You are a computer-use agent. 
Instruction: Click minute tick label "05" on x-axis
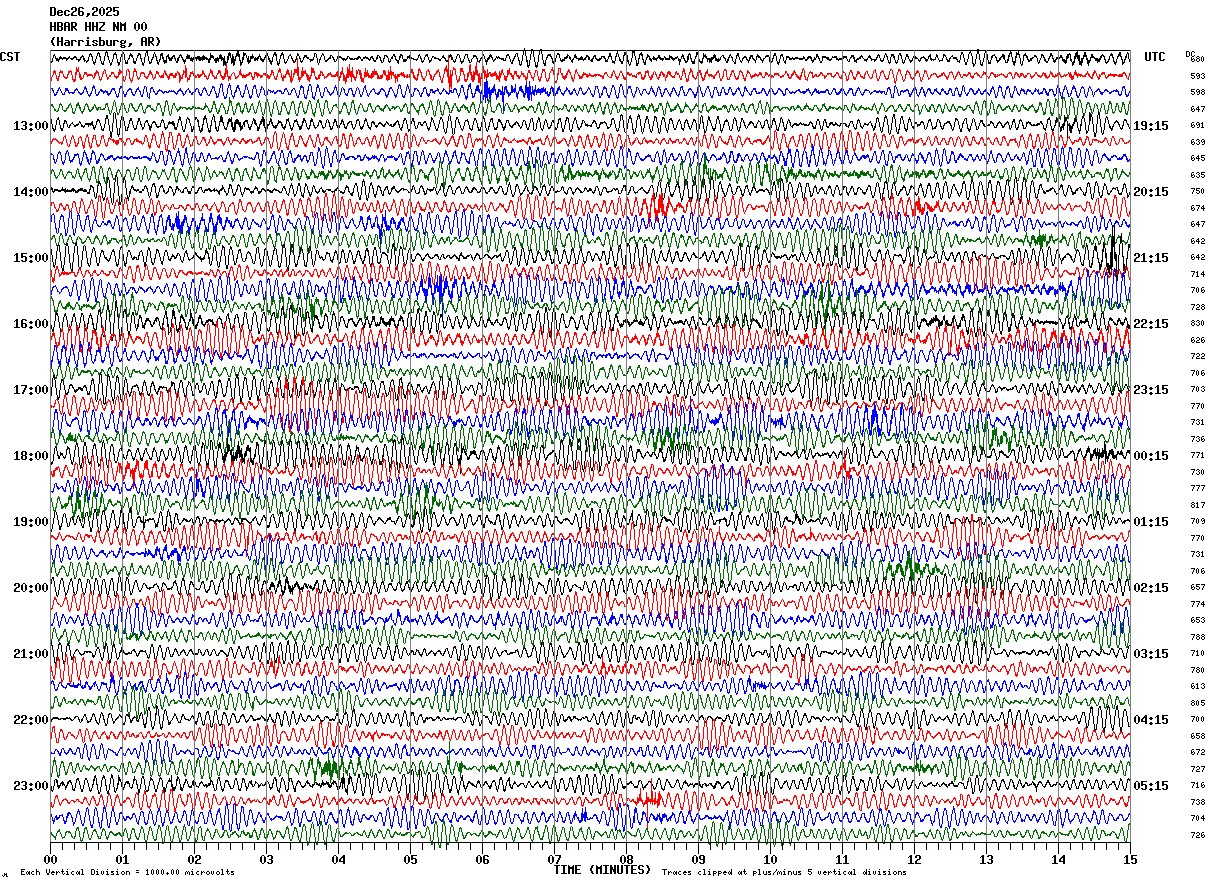[410, 860]
